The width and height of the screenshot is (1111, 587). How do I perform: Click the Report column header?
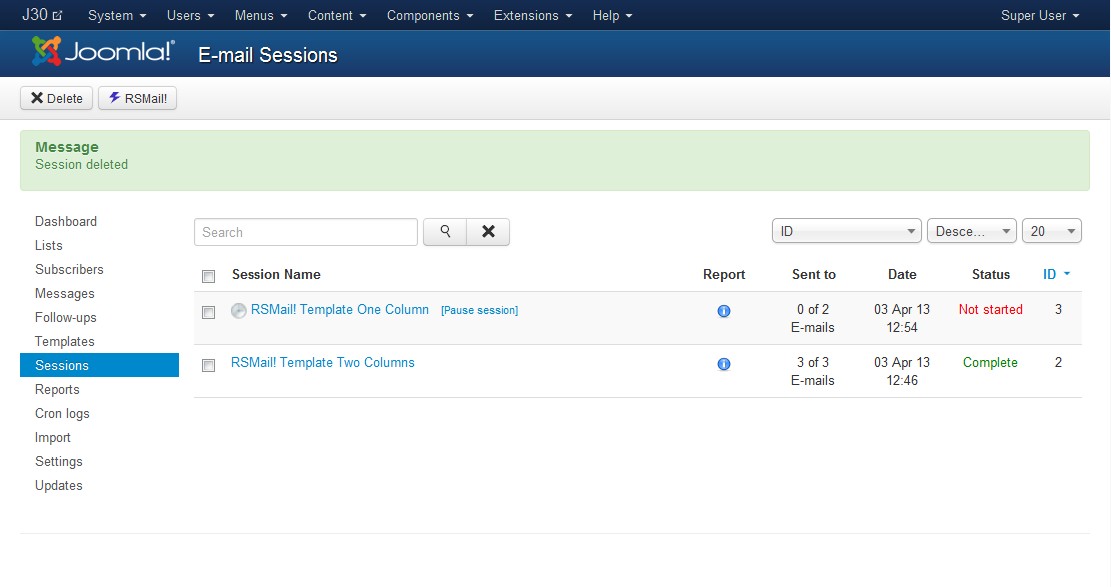click(x=724, y=274)
